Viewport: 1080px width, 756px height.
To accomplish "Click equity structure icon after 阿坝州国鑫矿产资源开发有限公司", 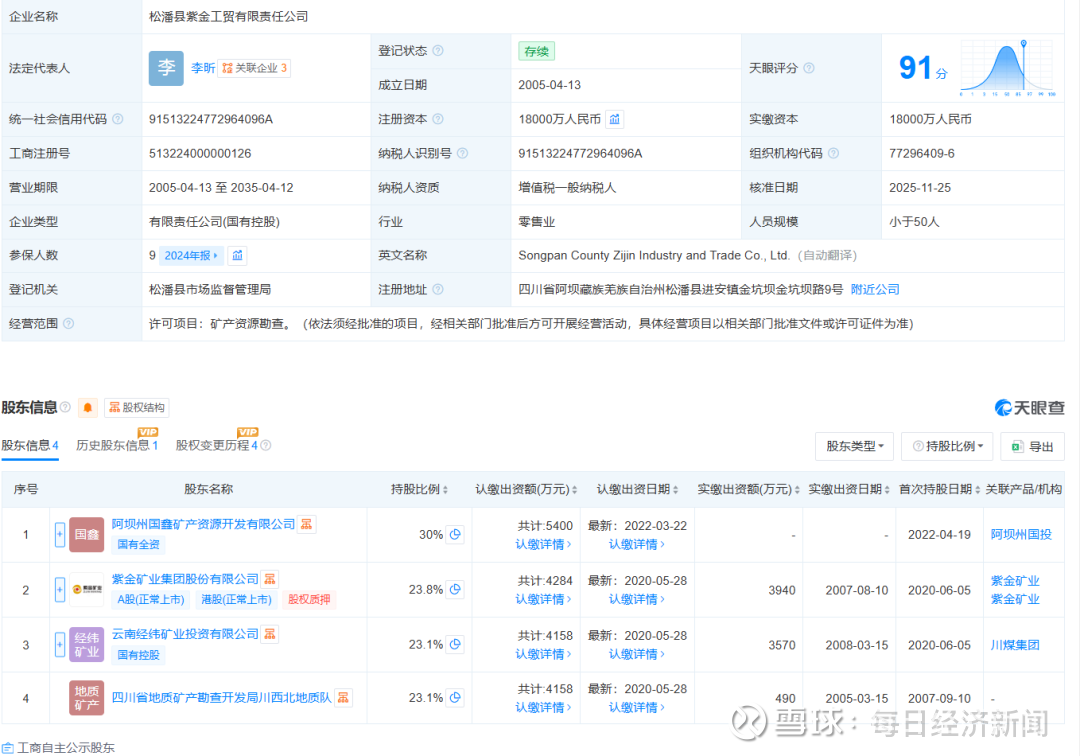I will [x=307, y=524].
